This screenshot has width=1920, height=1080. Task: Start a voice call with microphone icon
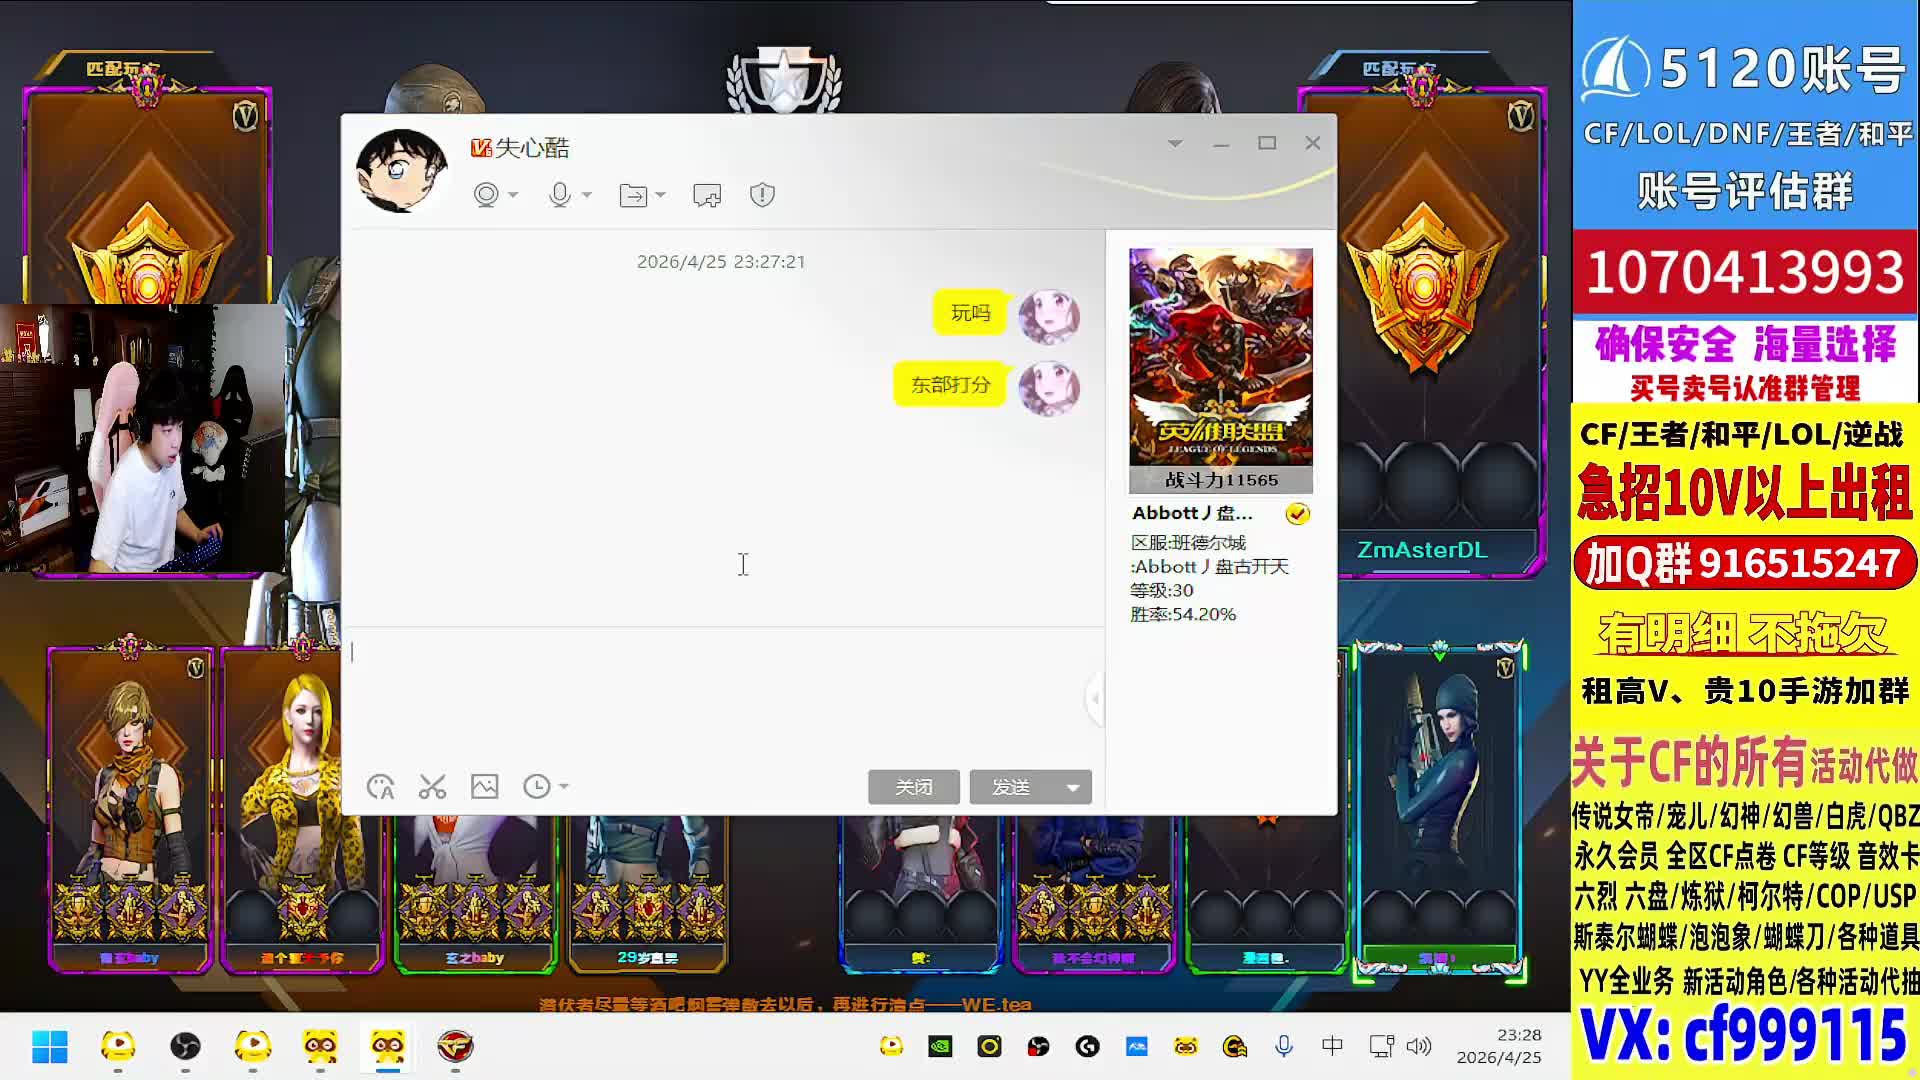coord(560,195)
